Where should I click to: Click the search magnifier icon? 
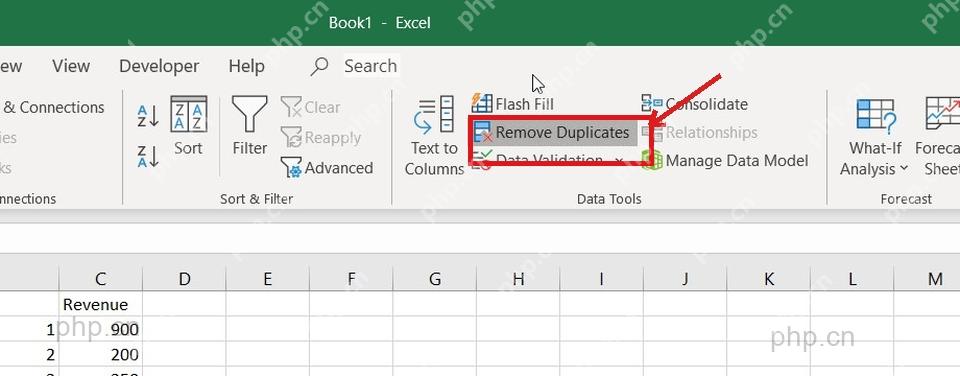pos(319,66)
